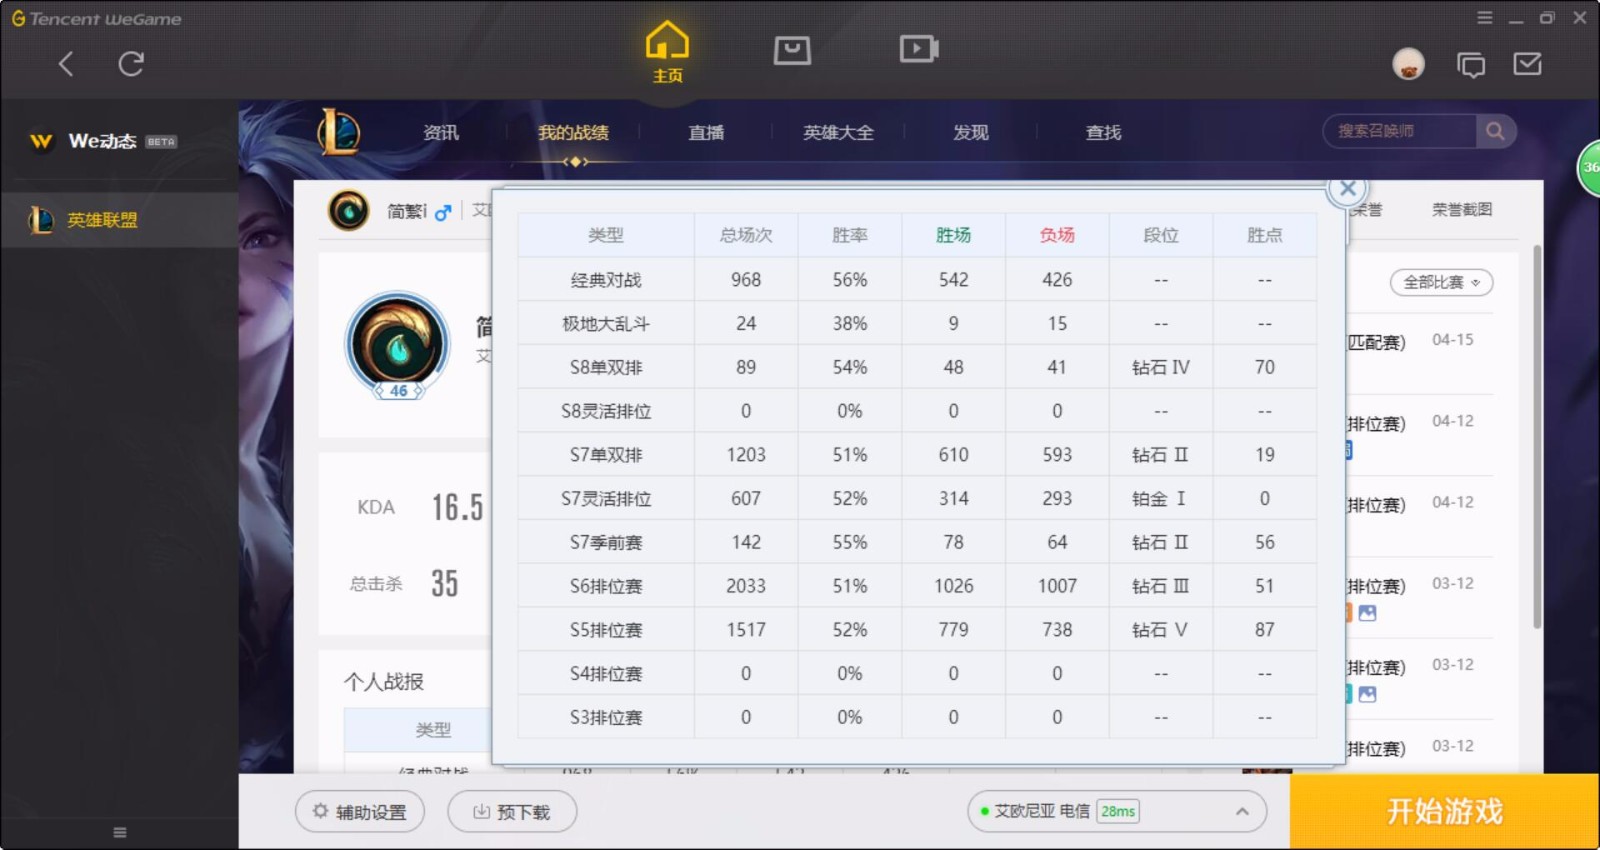
Task: Click the match list scrollbar
Action: (1537, 437)
